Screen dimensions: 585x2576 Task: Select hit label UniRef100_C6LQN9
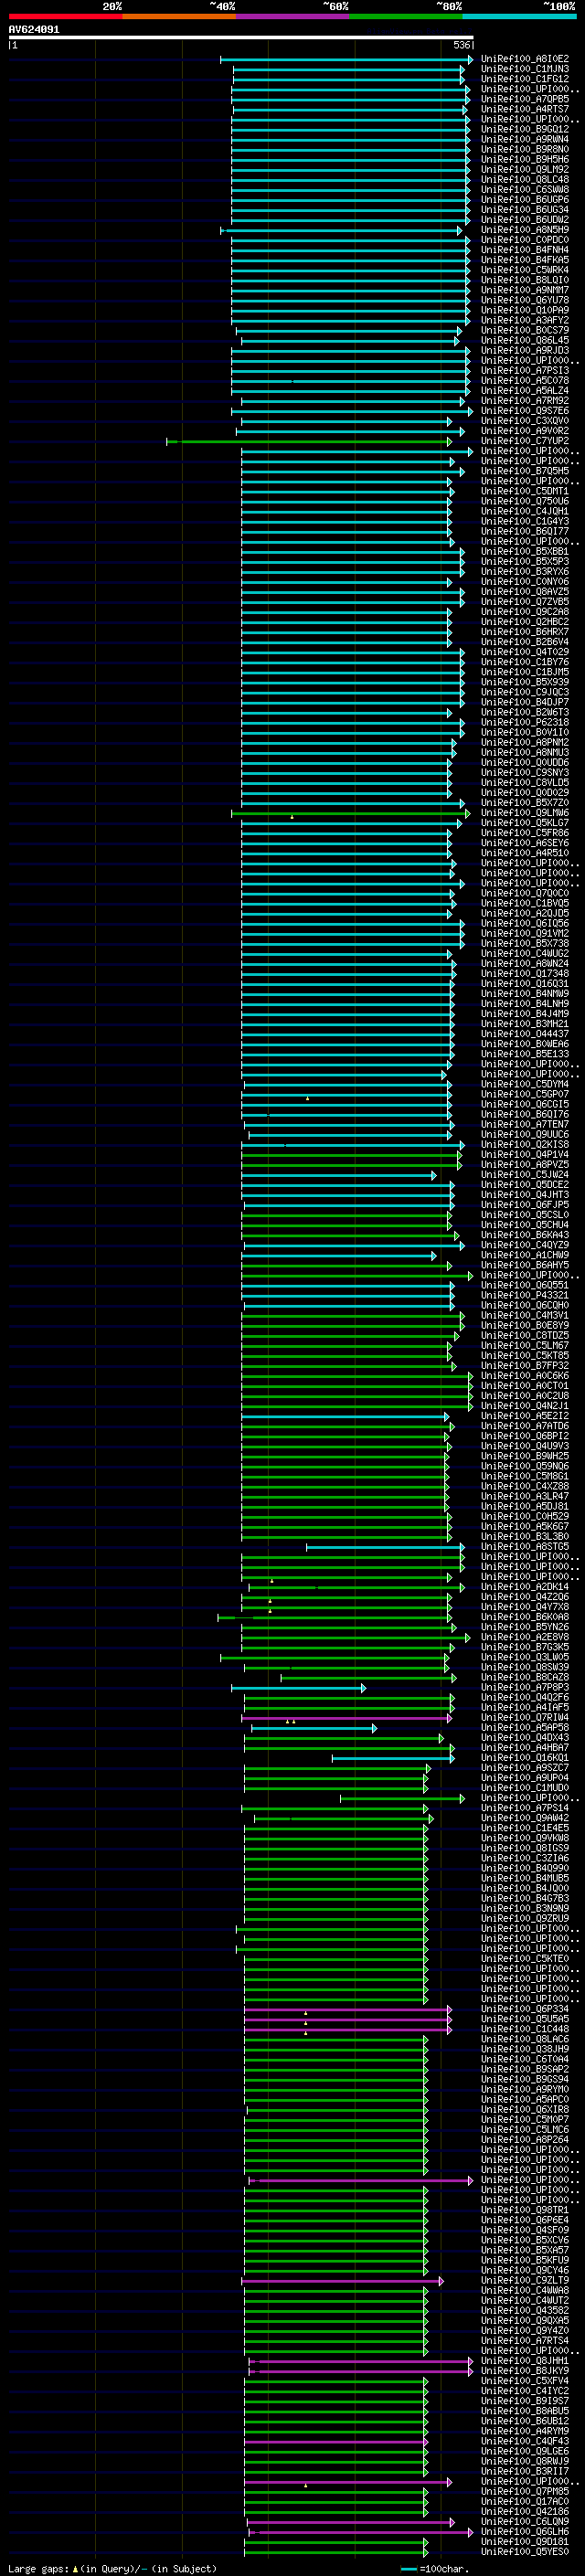pyautogui.click(x=525, y=2521)
